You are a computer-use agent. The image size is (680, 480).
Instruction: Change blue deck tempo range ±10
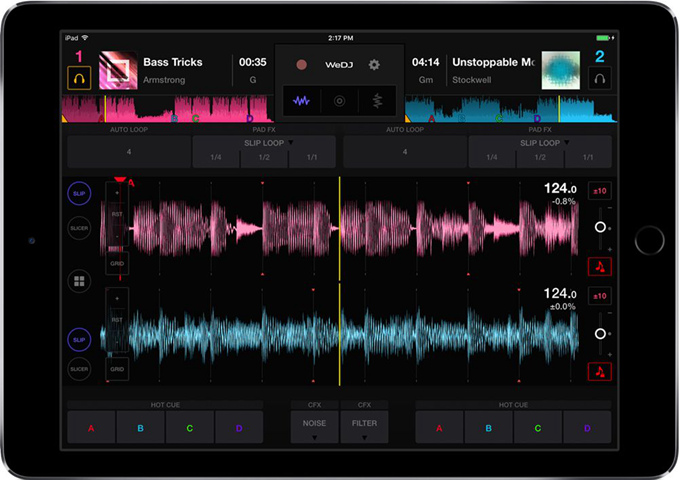point(600,296)
